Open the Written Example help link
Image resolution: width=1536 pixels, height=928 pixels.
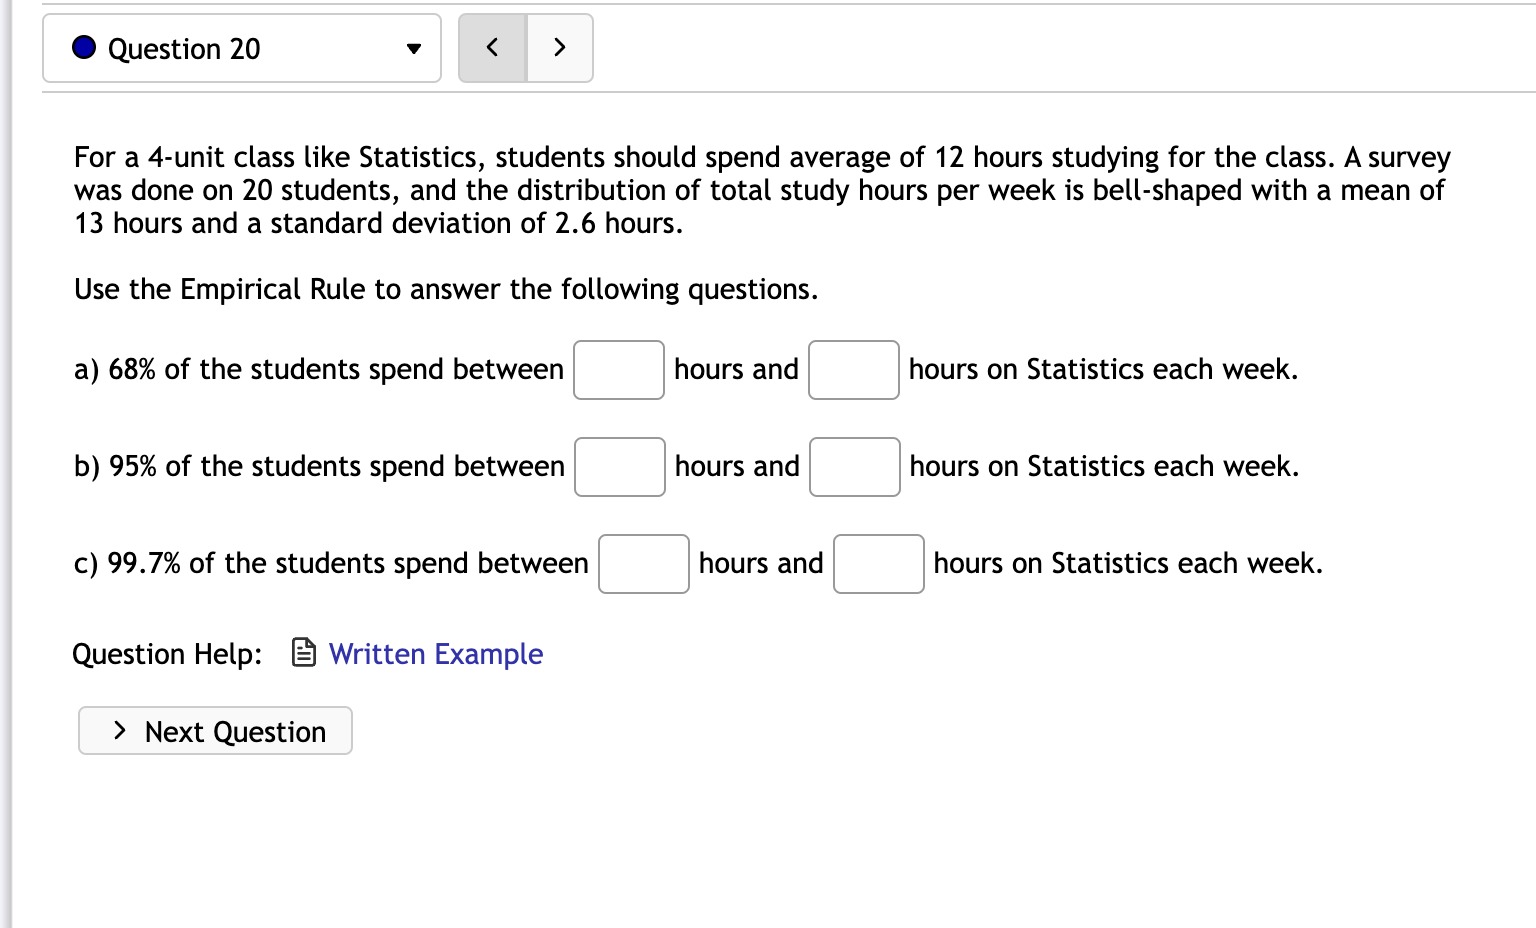435,654
